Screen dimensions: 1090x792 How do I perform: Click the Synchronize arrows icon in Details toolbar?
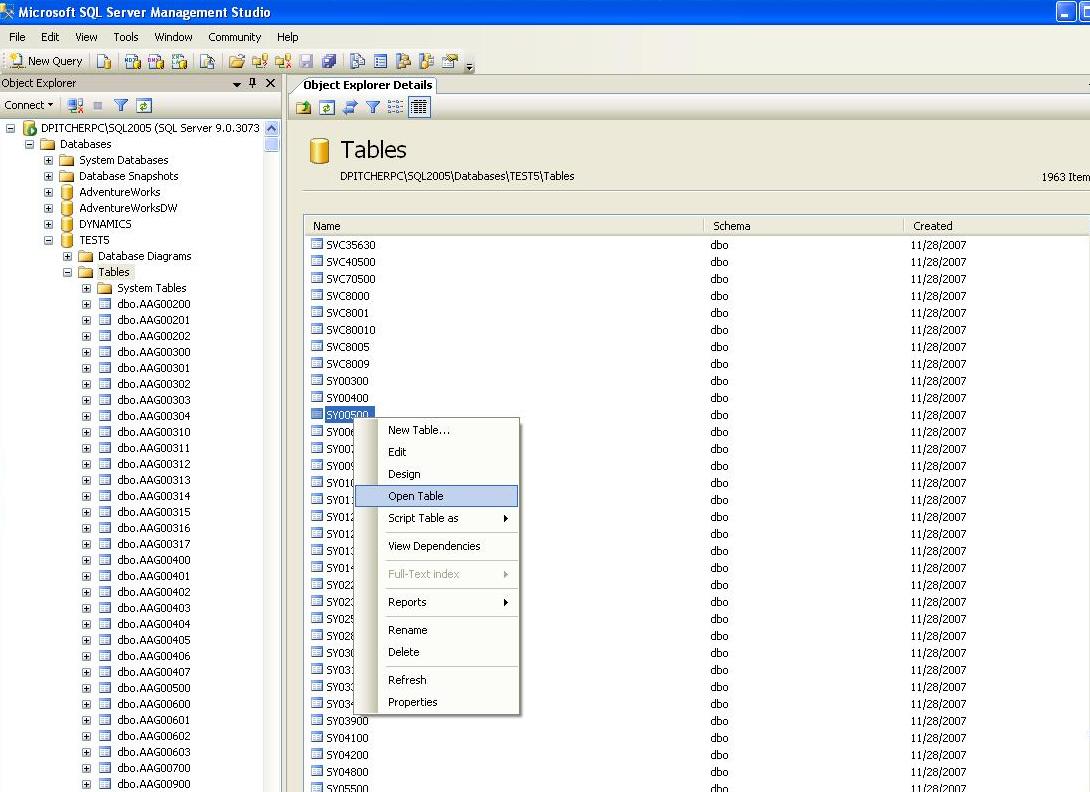[x=350, y=107]
